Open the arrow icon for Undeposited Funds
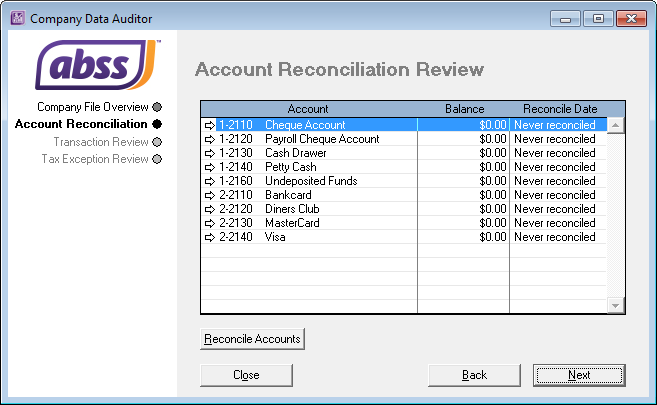This screenshot has height=405, width=657. pos(209,181)
